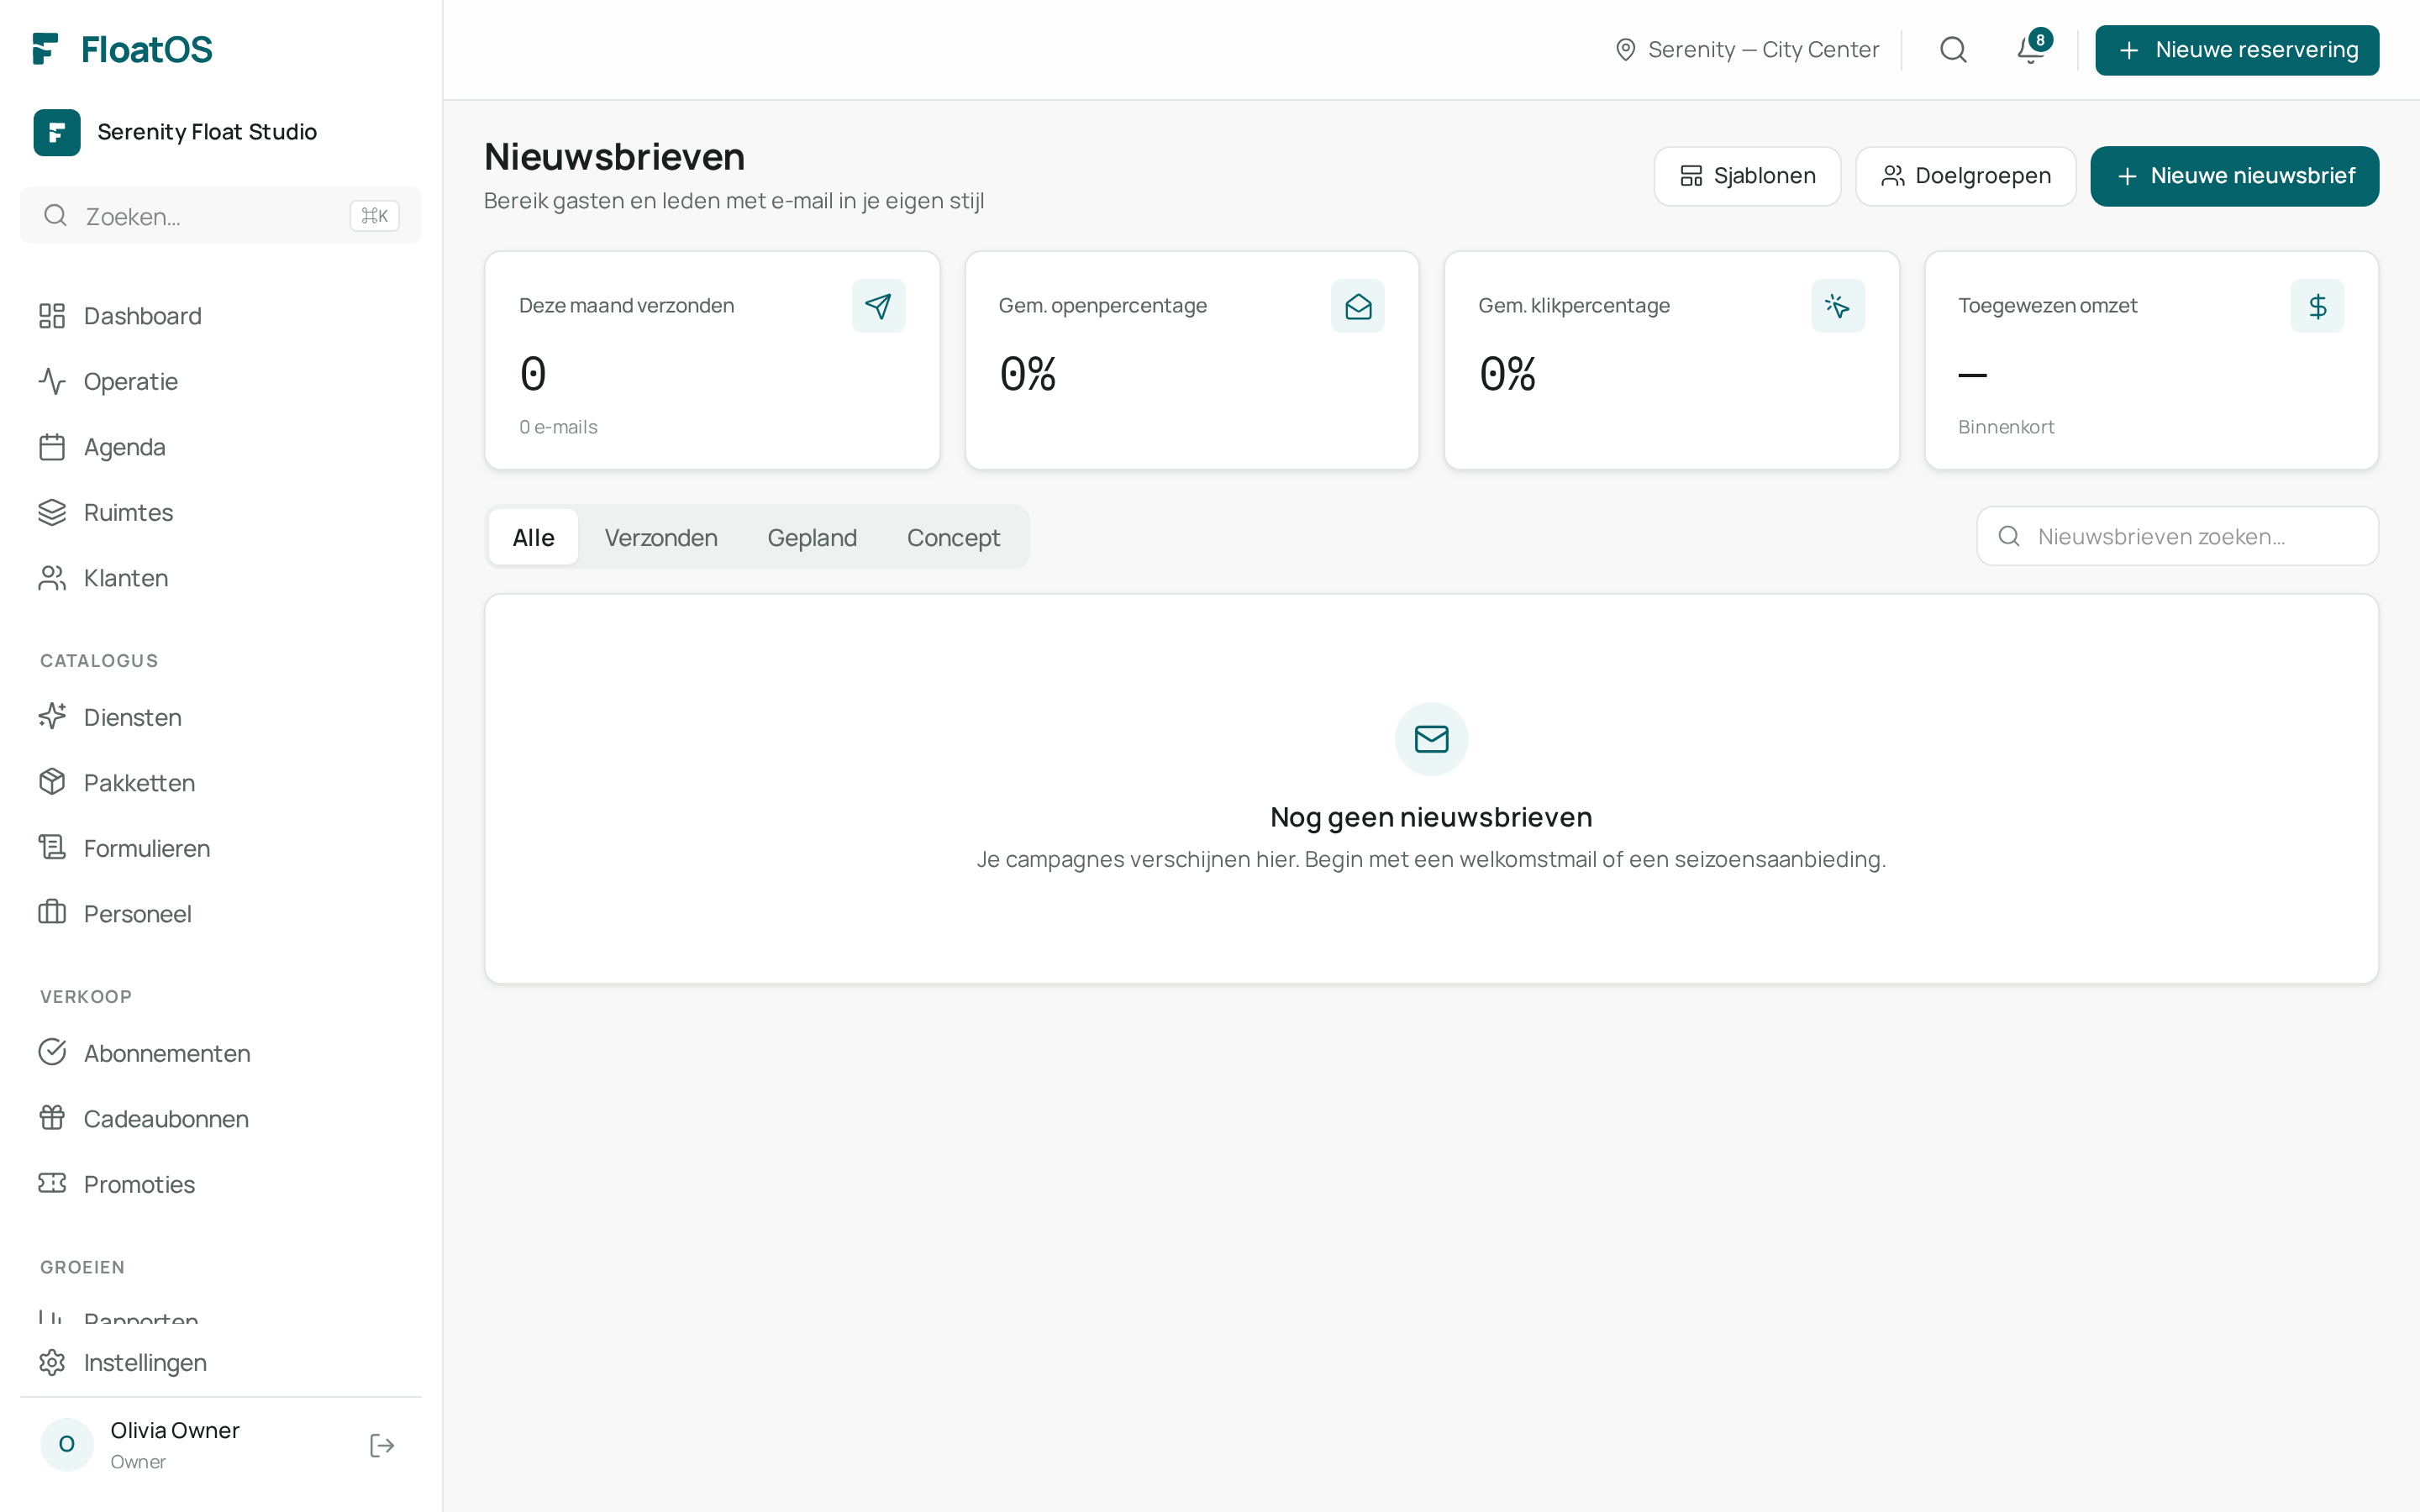
Task: Click the Gem. klikpercentage label
Action: [x=1574, y=306]
